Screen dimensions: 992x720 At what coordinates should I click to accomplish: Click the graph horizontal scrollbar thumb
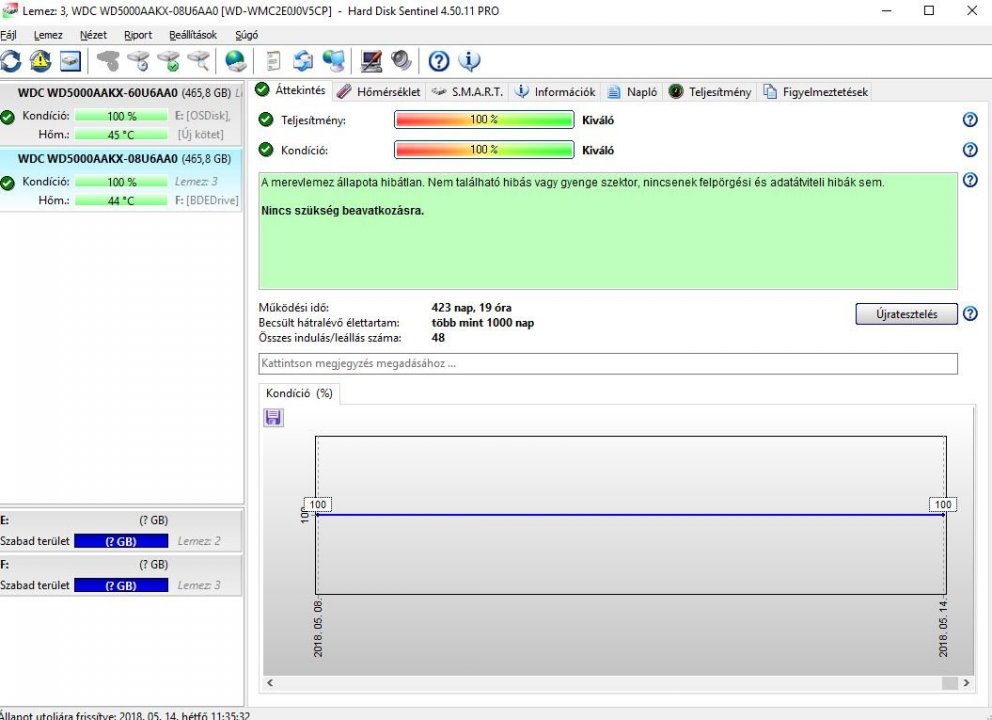point(950,683)
